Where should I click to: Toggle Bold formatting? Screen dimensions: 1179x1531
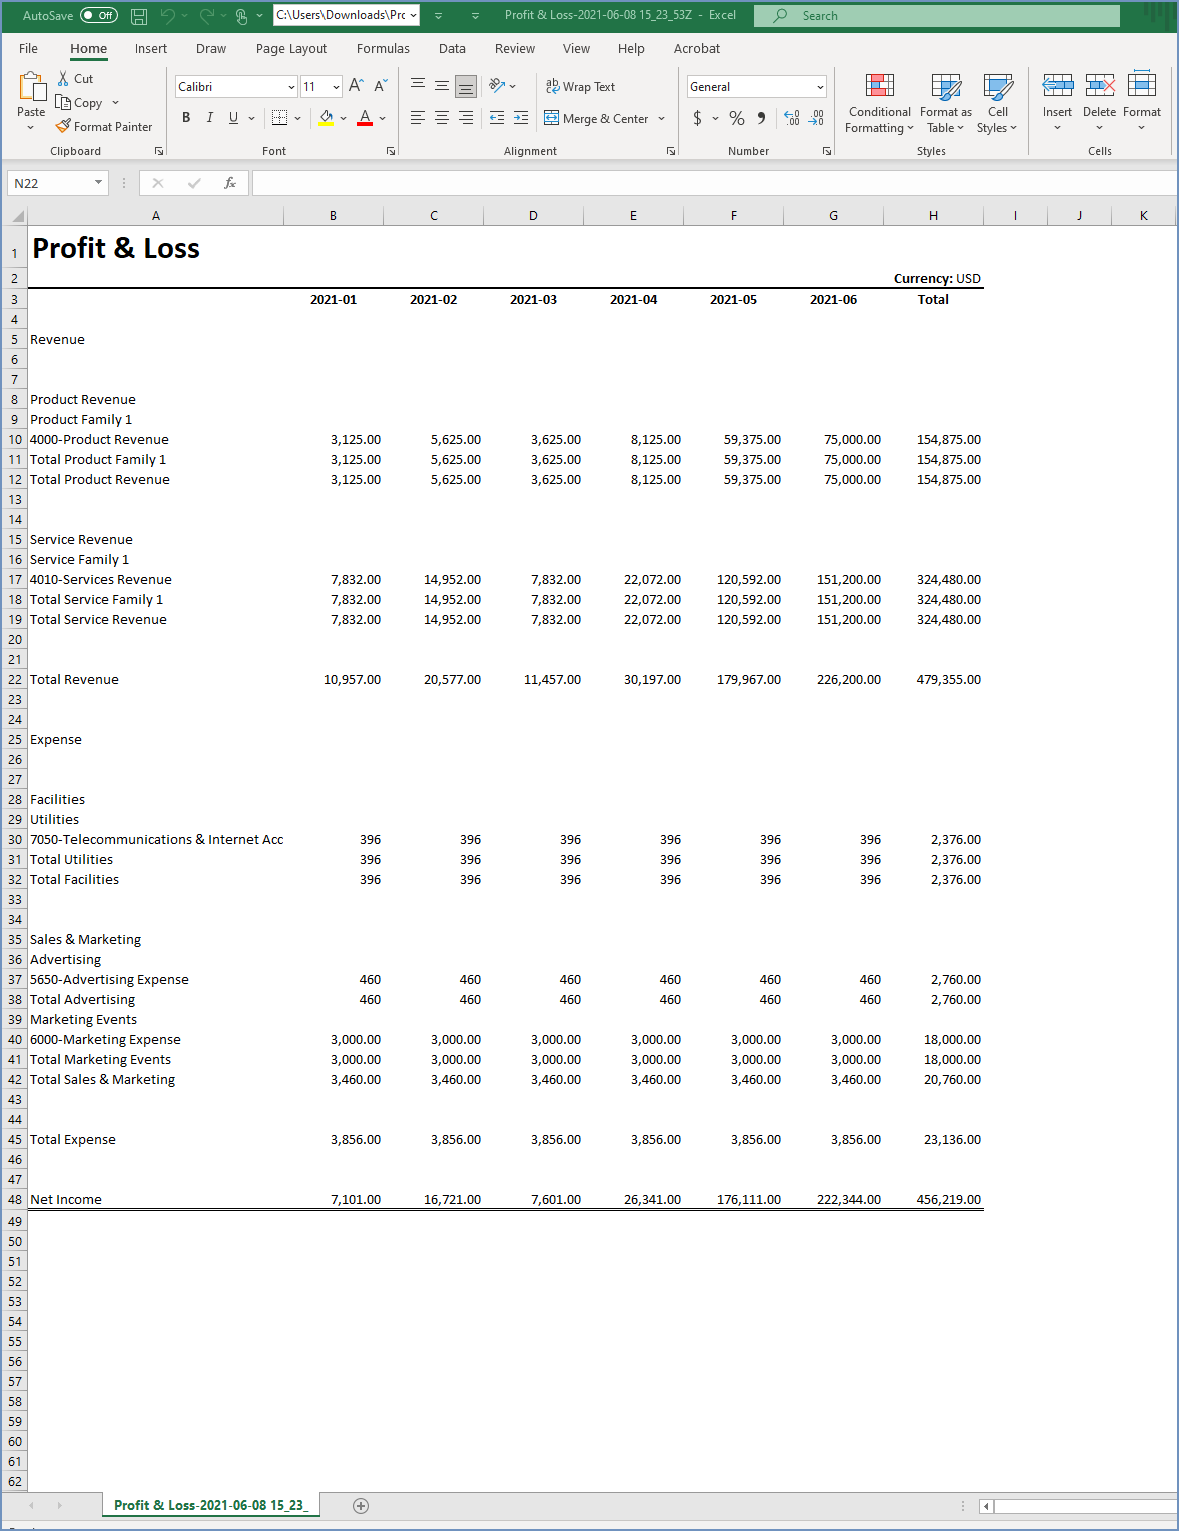click(186, 118)
